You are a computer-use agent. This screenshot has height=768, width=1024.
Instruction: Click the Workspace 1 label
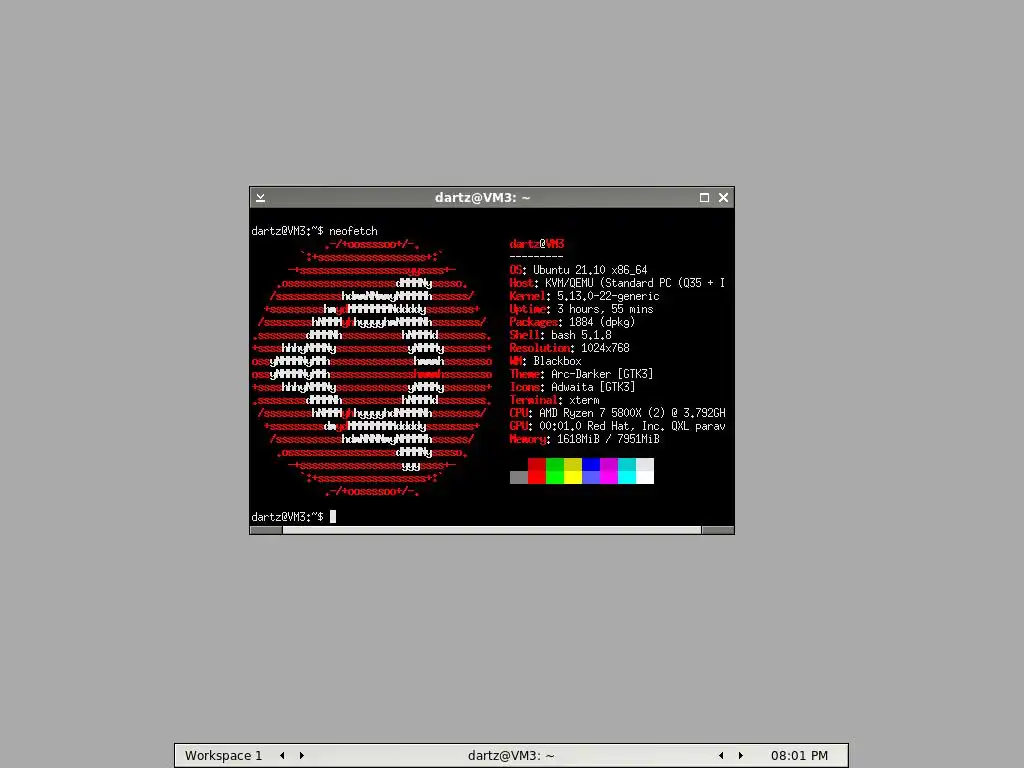pyautogui.click(x=223, y=756)
